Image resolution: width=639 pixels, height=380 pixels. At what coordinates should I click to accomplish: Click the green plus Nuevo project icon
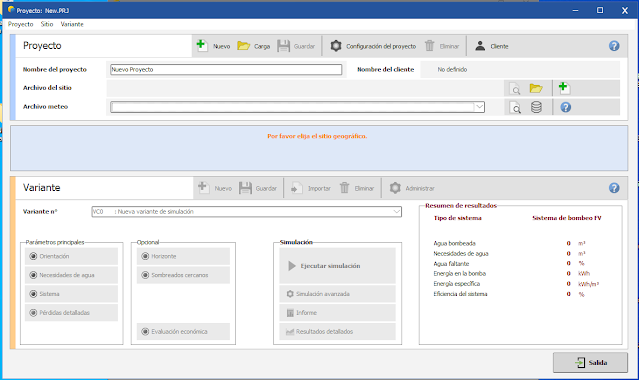click(x=202, y=45)
